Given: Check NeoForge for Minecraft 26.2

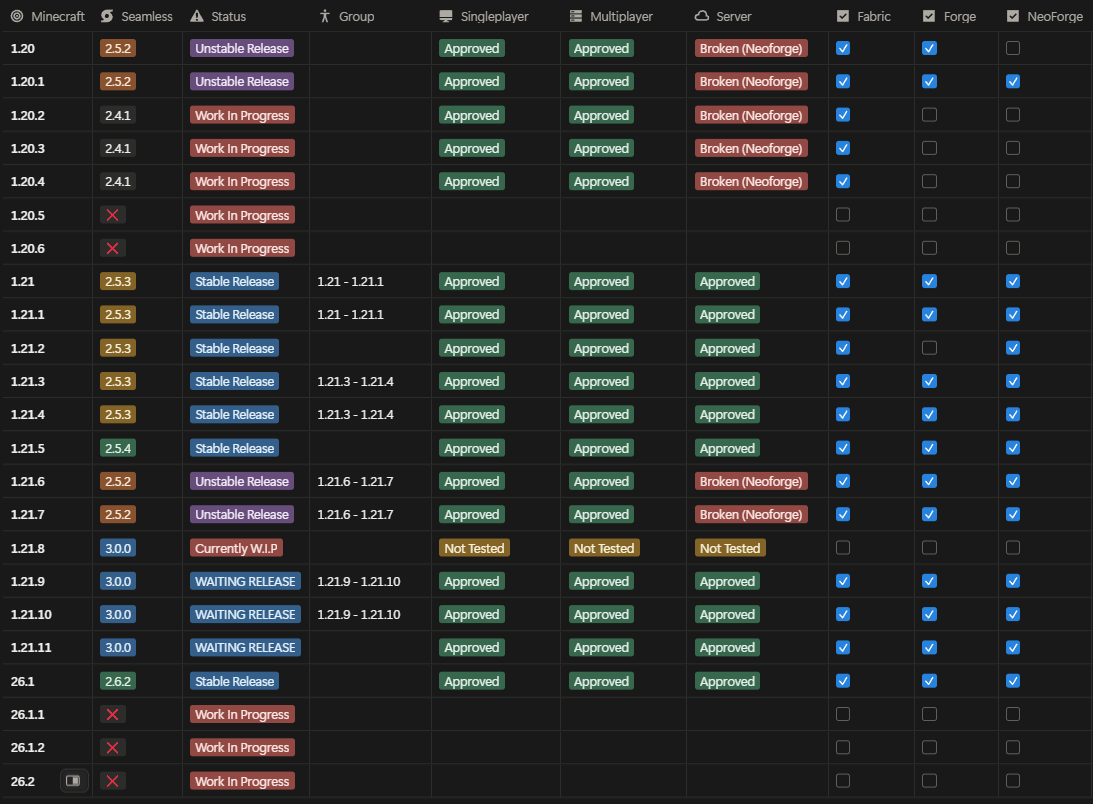Looking at the screenshot, I should (x=1013, y=780).
